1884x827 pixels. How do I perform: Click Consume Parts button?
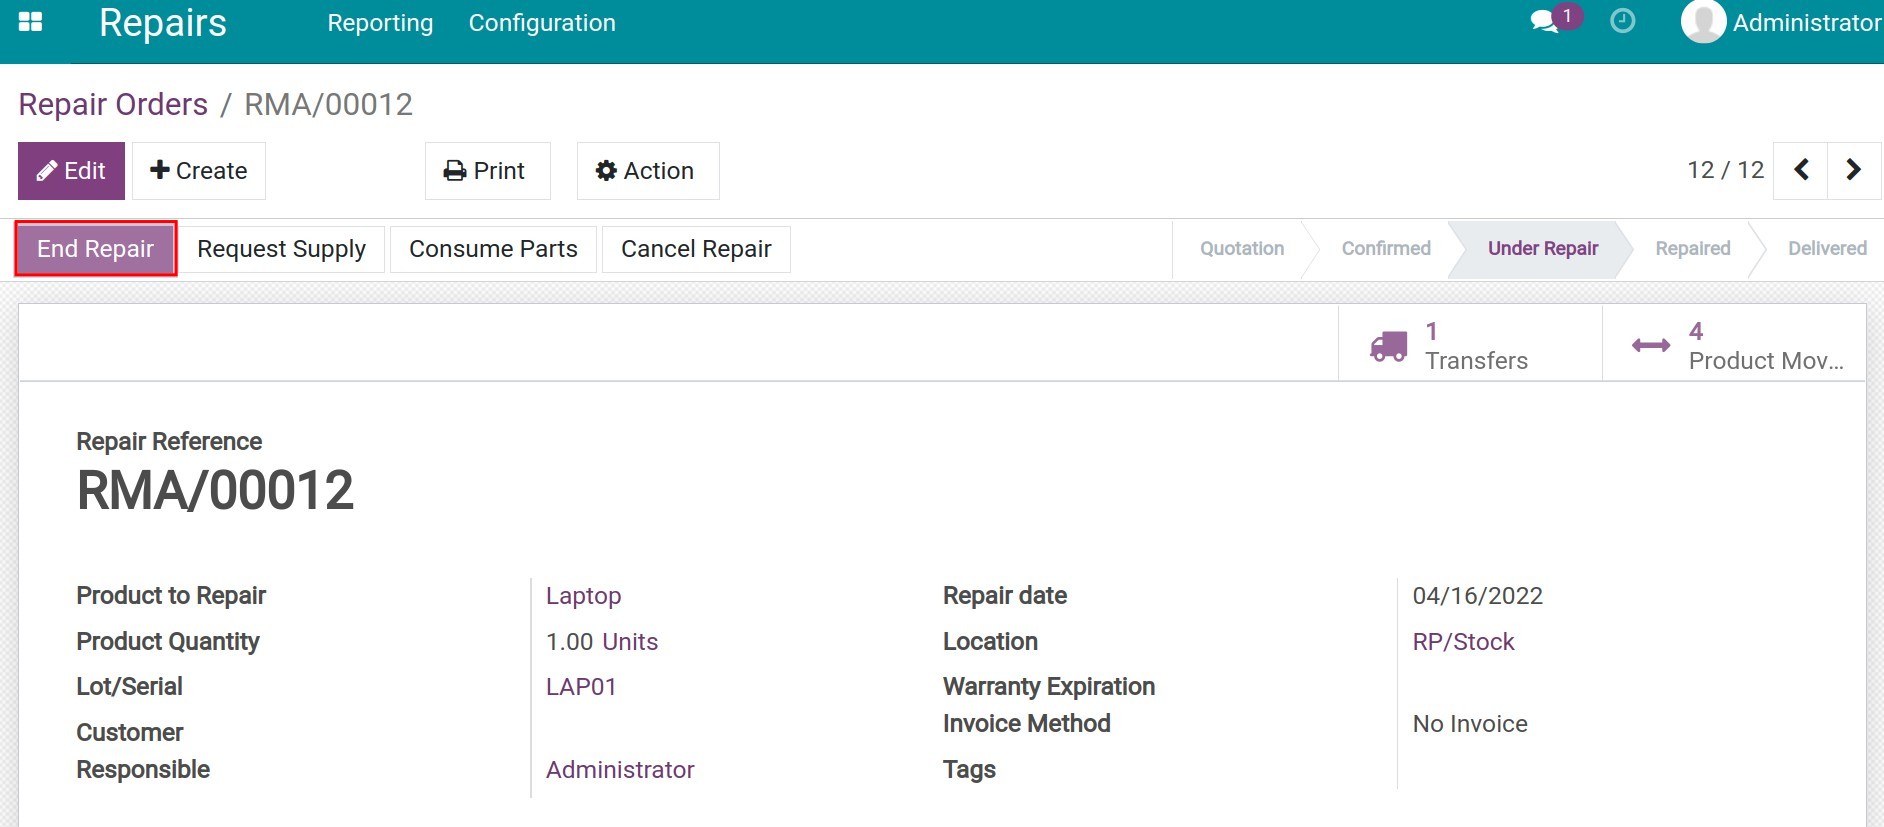coord(493,249)
